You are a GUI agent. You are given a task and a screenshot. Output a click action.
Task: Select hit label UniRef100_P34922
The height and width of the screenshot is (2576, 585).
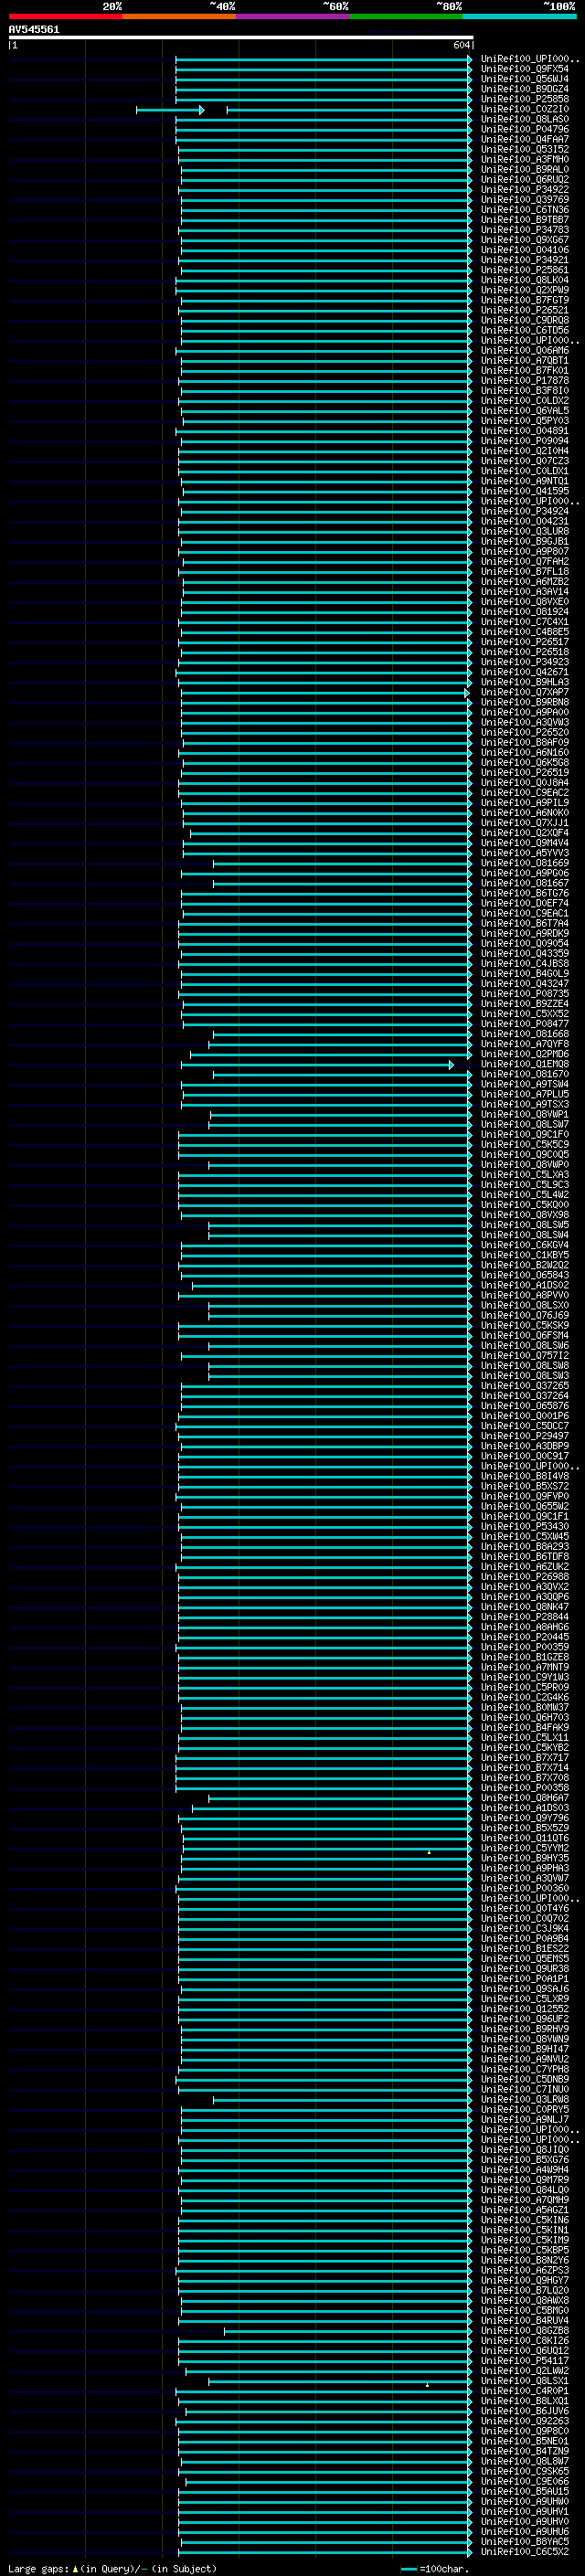tap(524, 189)
